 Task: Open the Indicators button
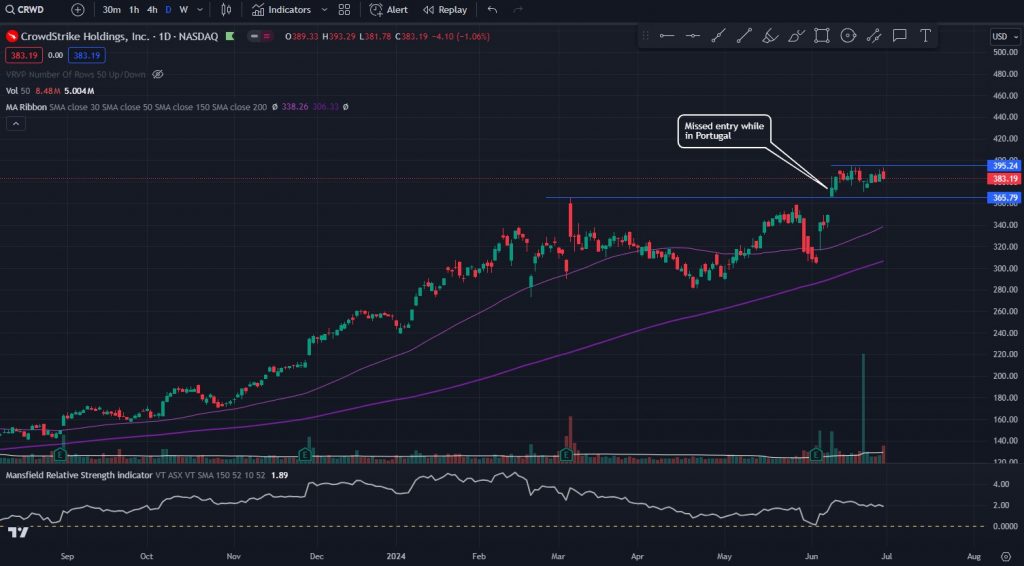coord(281,10)
